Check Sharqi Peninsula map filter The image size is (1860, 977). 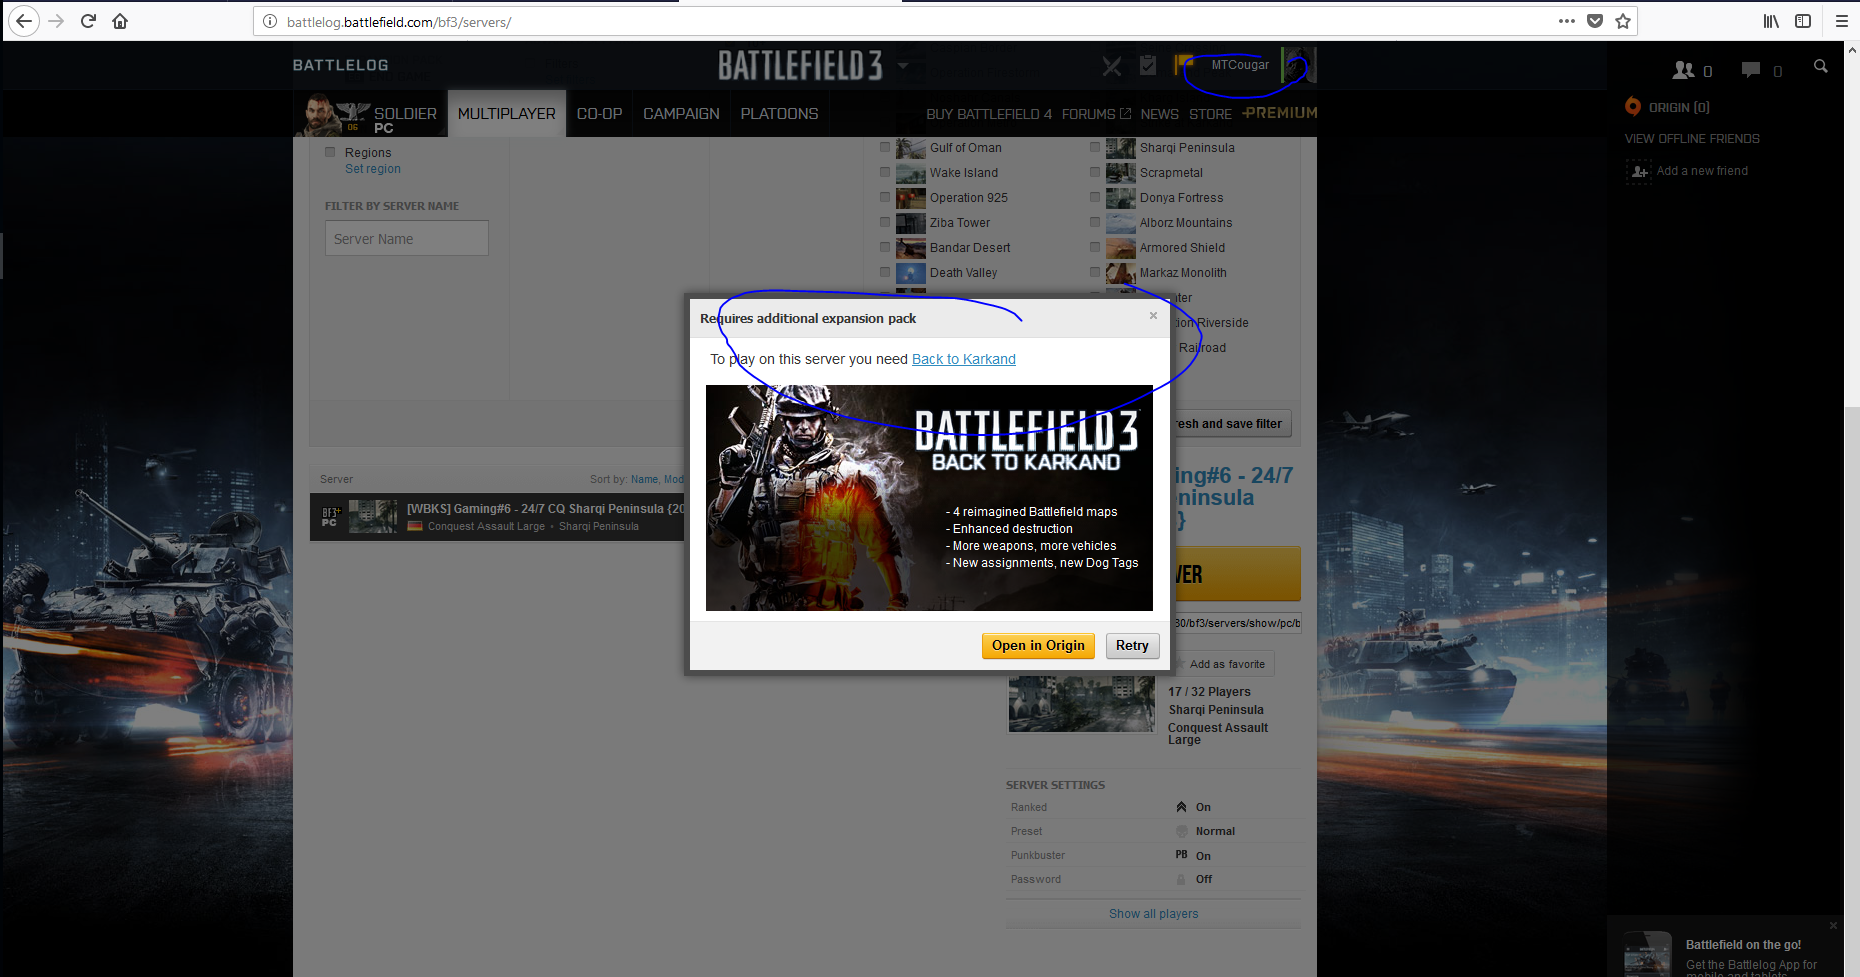1095,147
